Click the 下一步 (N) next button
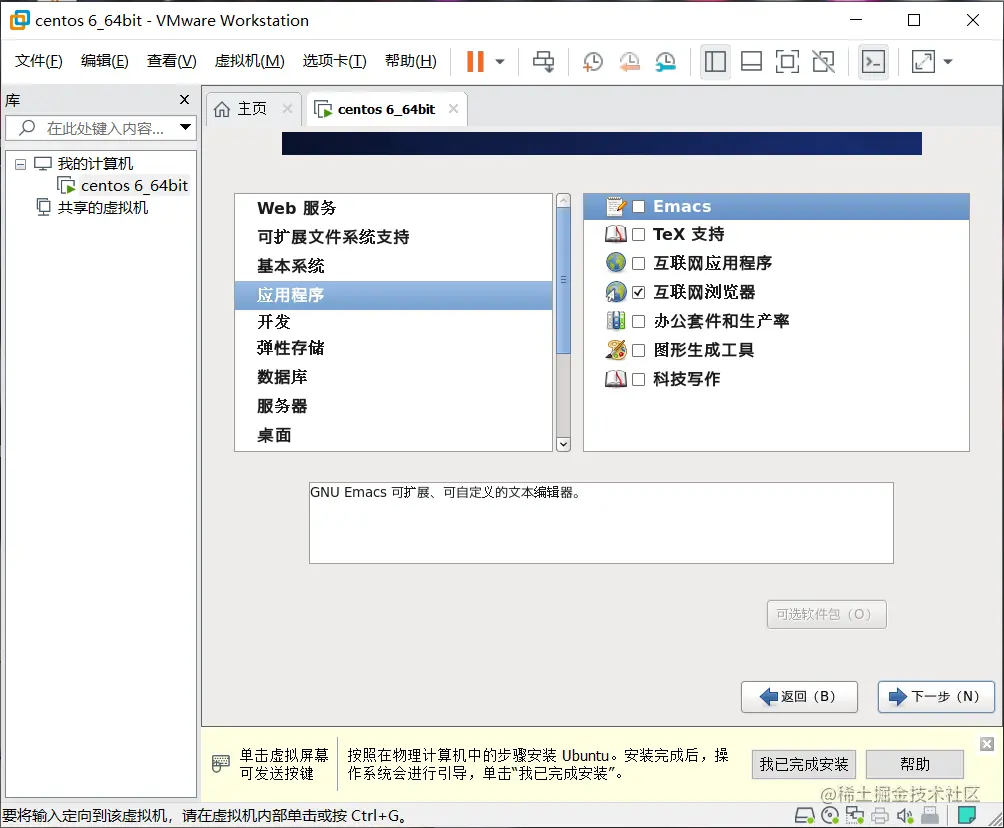 936,697
